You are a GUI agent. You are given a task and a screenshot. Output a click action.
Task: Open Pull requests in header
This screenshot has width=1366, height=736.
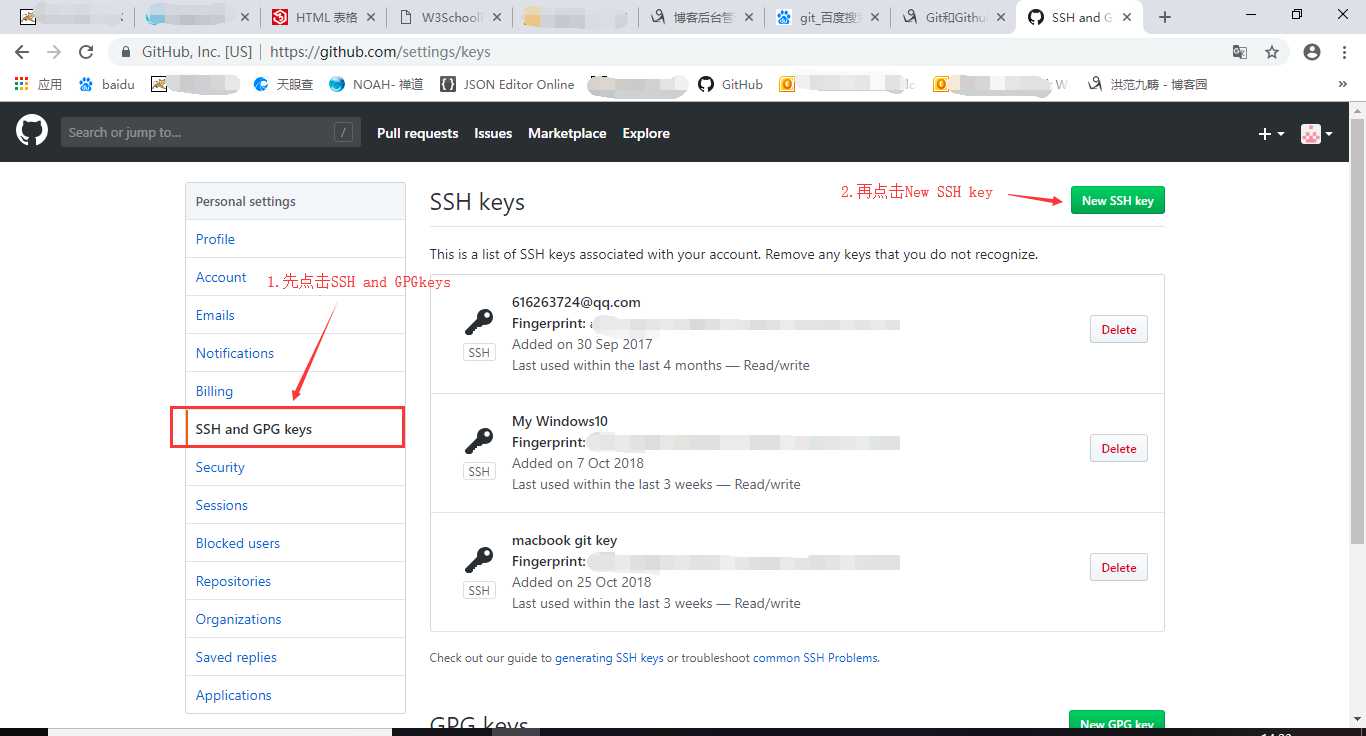(417, 133)
